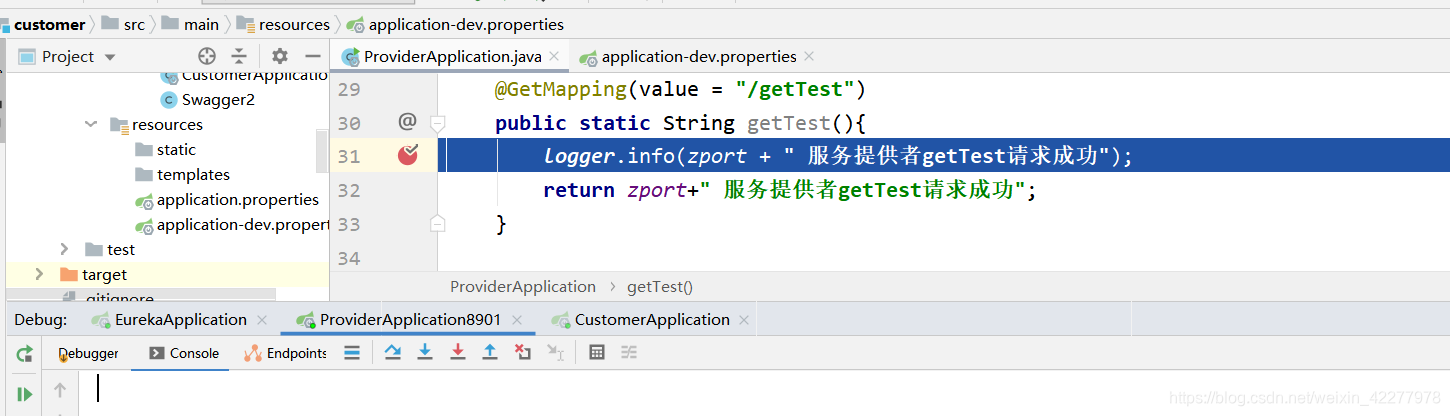
Task: Click the Trace Current Stream Chain icon
Action: pyautogui.click(x=629, y=352)
